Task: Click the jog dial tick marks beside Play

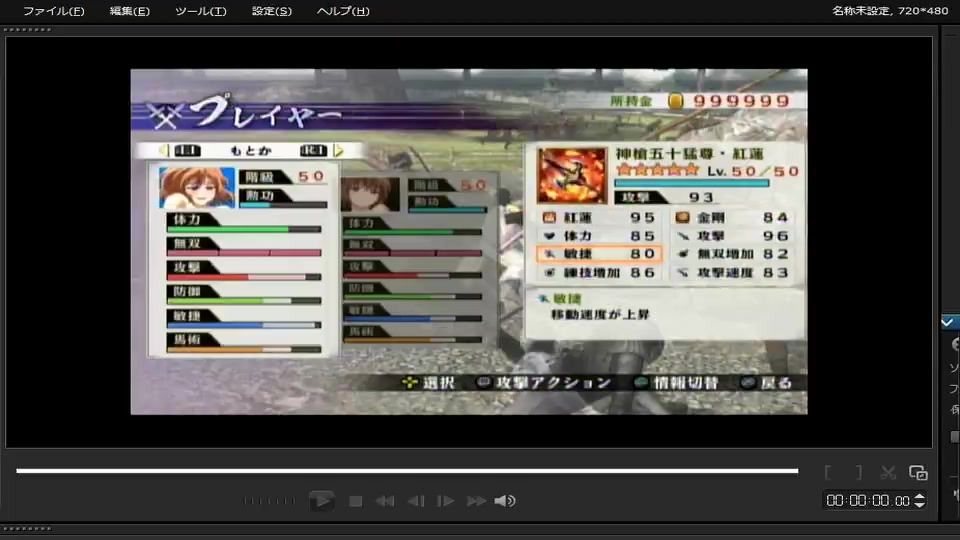Action: tap(268, 501)
